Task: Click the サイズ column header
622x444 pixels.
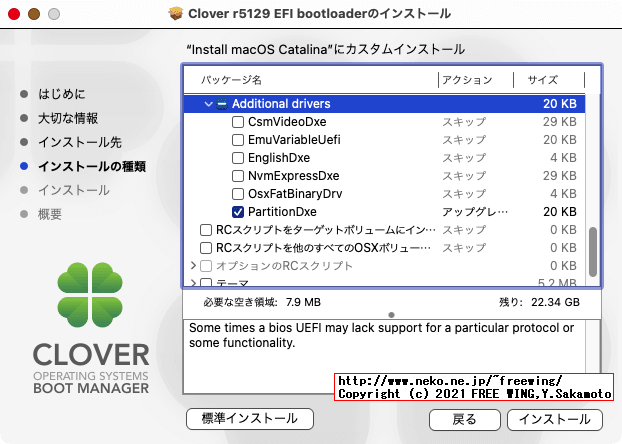Action: click(542, 80)
